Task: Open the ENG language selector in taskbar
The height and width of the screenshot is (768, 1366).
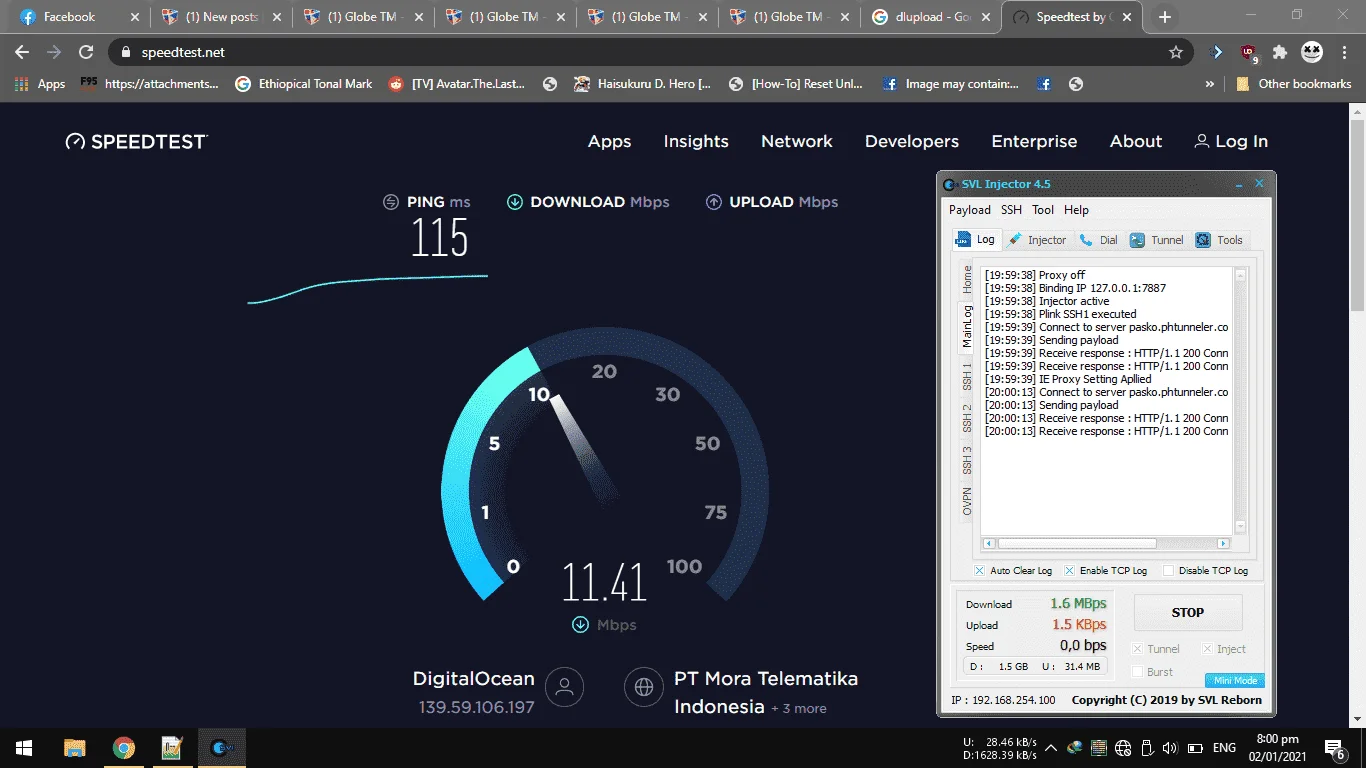Action: pos(1224,748)
